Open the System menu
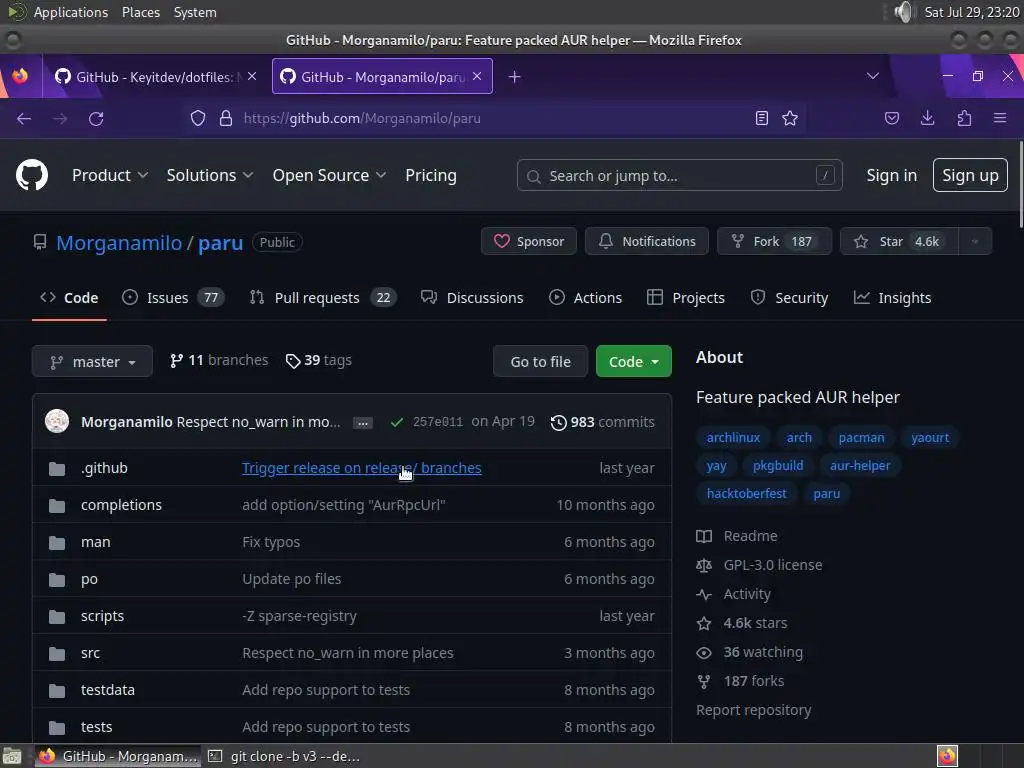The image size is (1024, 768). pyautogui.click(x=195, y=12)
